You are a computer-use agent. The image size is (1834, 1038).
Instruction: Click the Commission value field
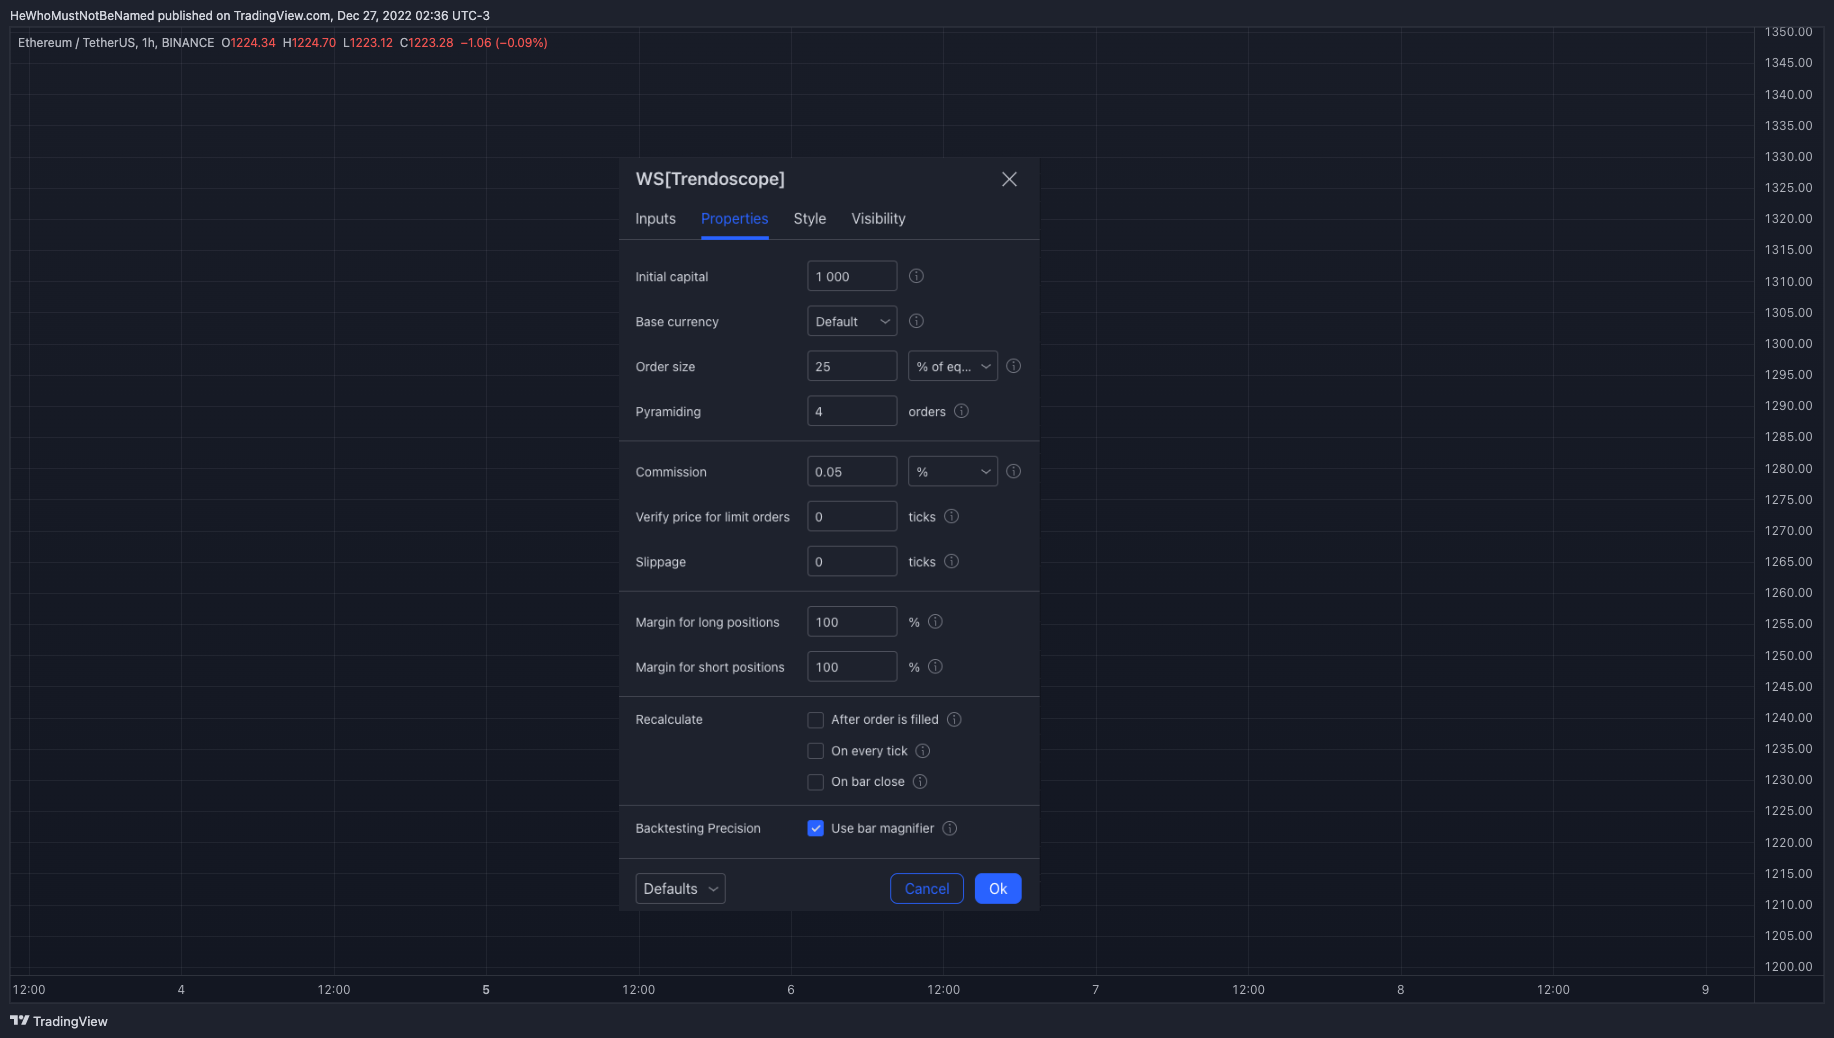[852, 471]
